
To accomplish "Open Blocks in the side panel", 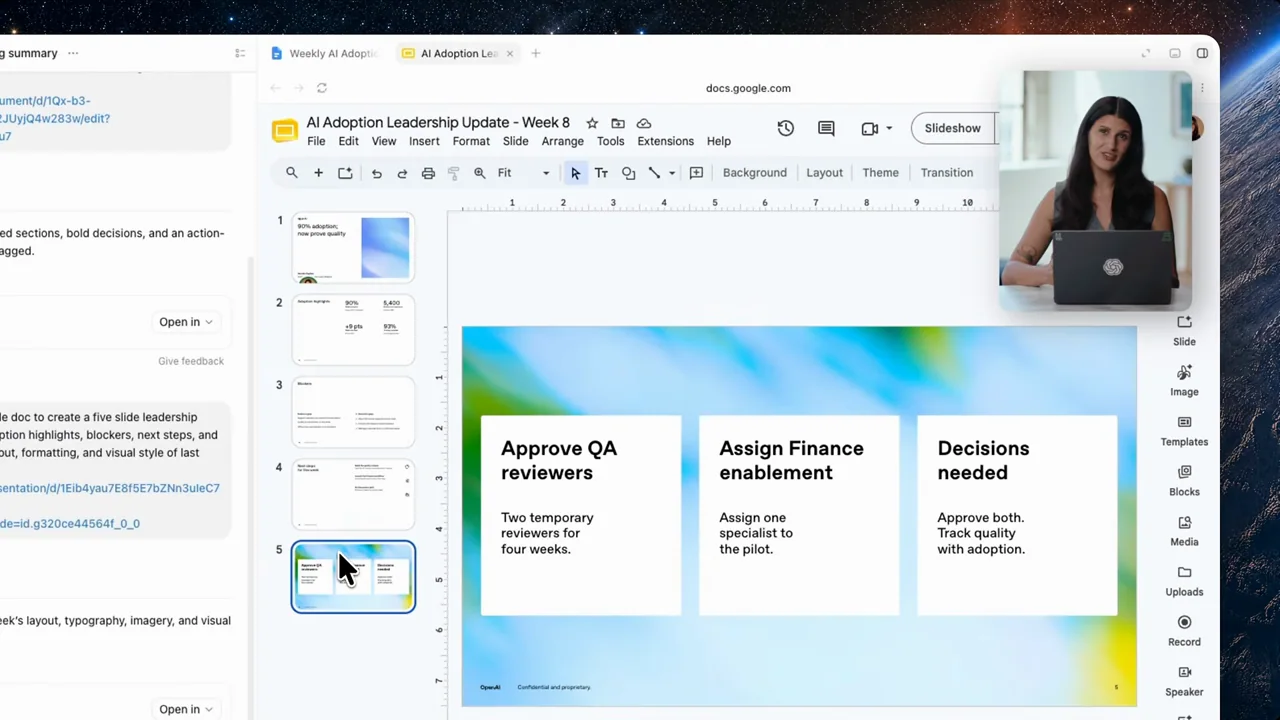I will click(x=1184, y=481).
